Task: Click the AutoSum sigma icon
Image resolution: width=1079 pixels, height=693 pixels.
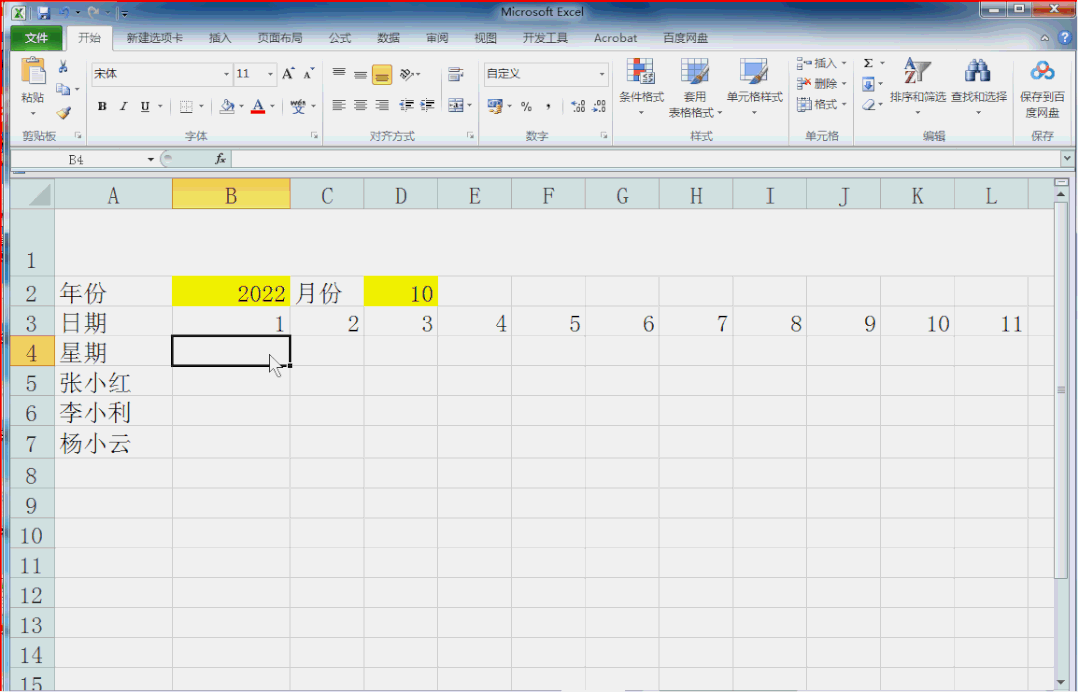Action: point(868,63)
